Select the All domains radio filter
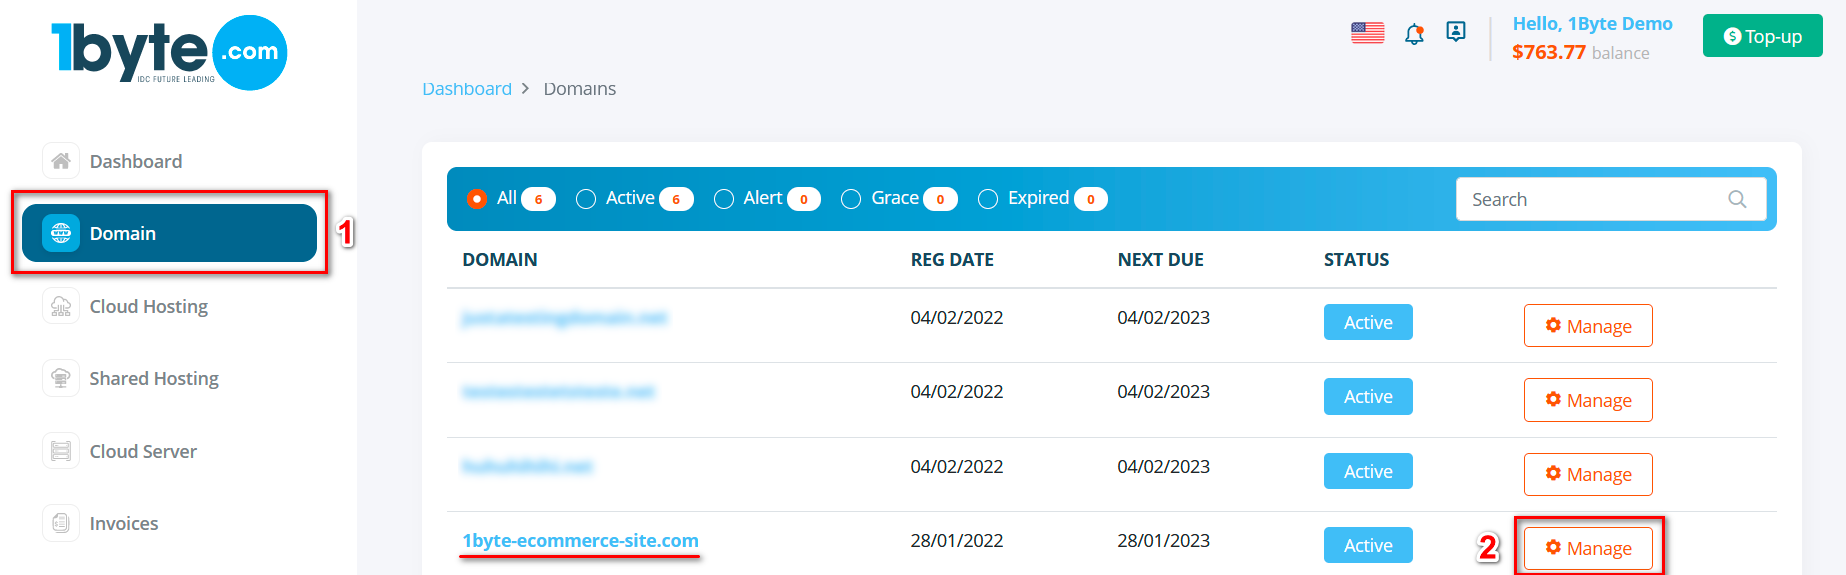This screenshot has width=1846, height=575. (x=477, y=199)
